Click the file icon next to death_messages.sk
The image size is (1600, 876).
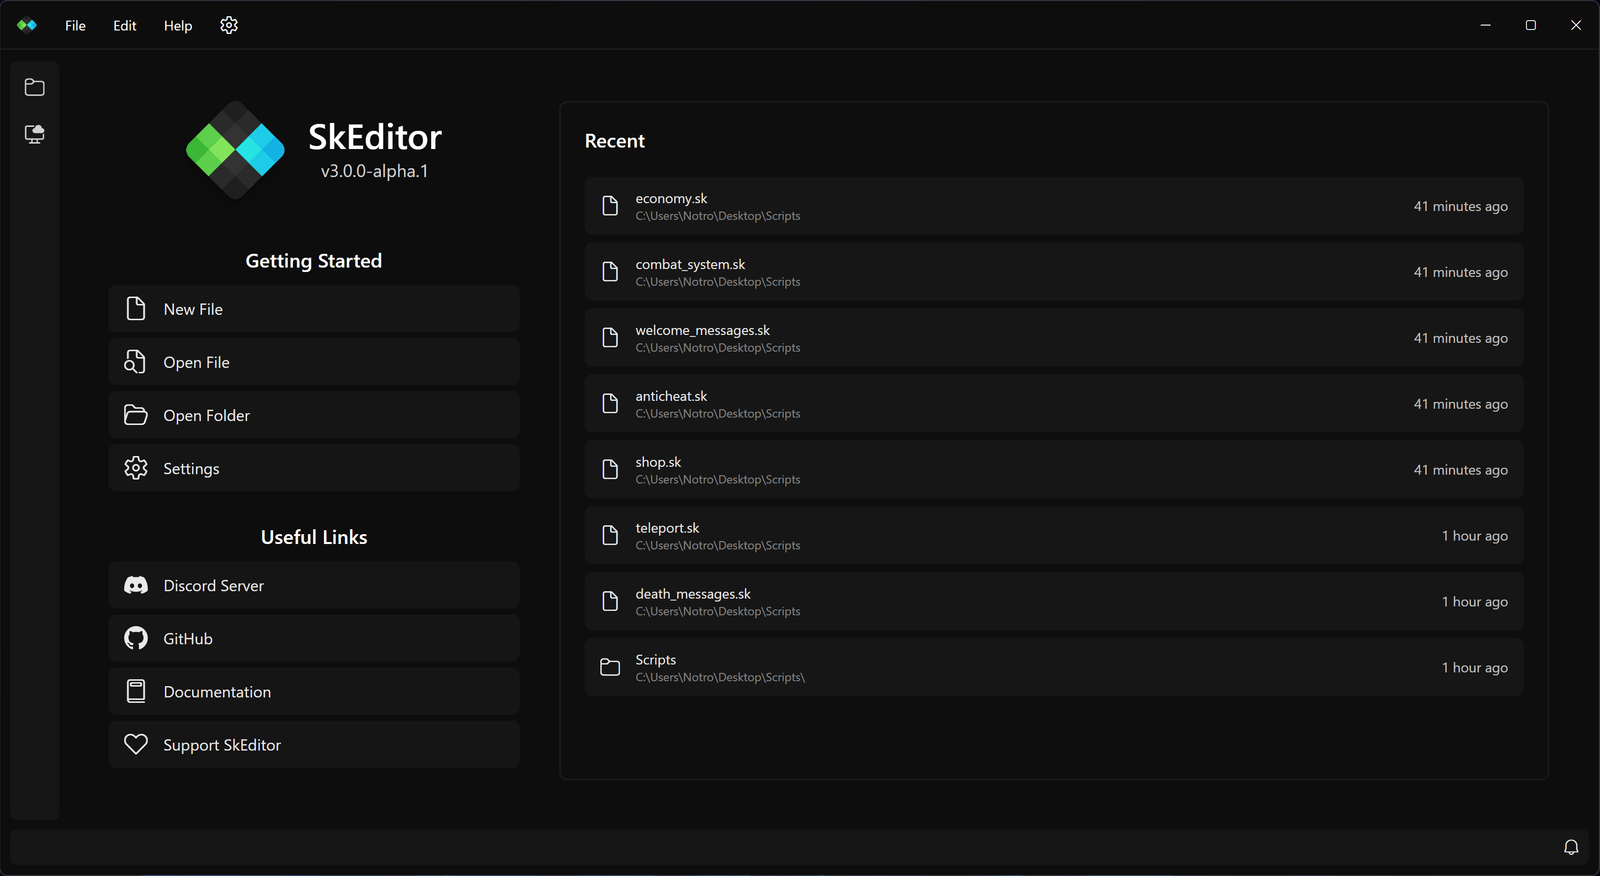click(610, 601)
